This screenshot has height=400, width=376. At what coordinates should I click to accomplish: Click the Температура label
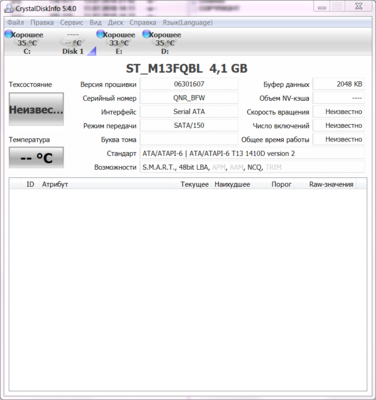[x=29, y=140]
